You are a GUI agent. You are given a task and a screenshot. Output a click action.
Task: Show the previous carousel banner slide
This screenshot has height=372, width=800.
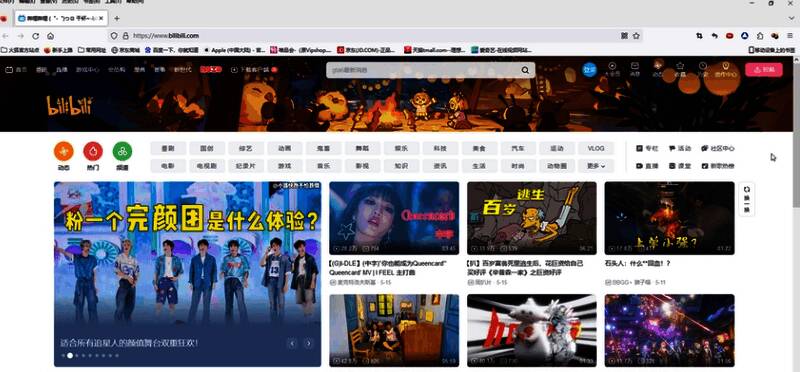pos(292,343)
